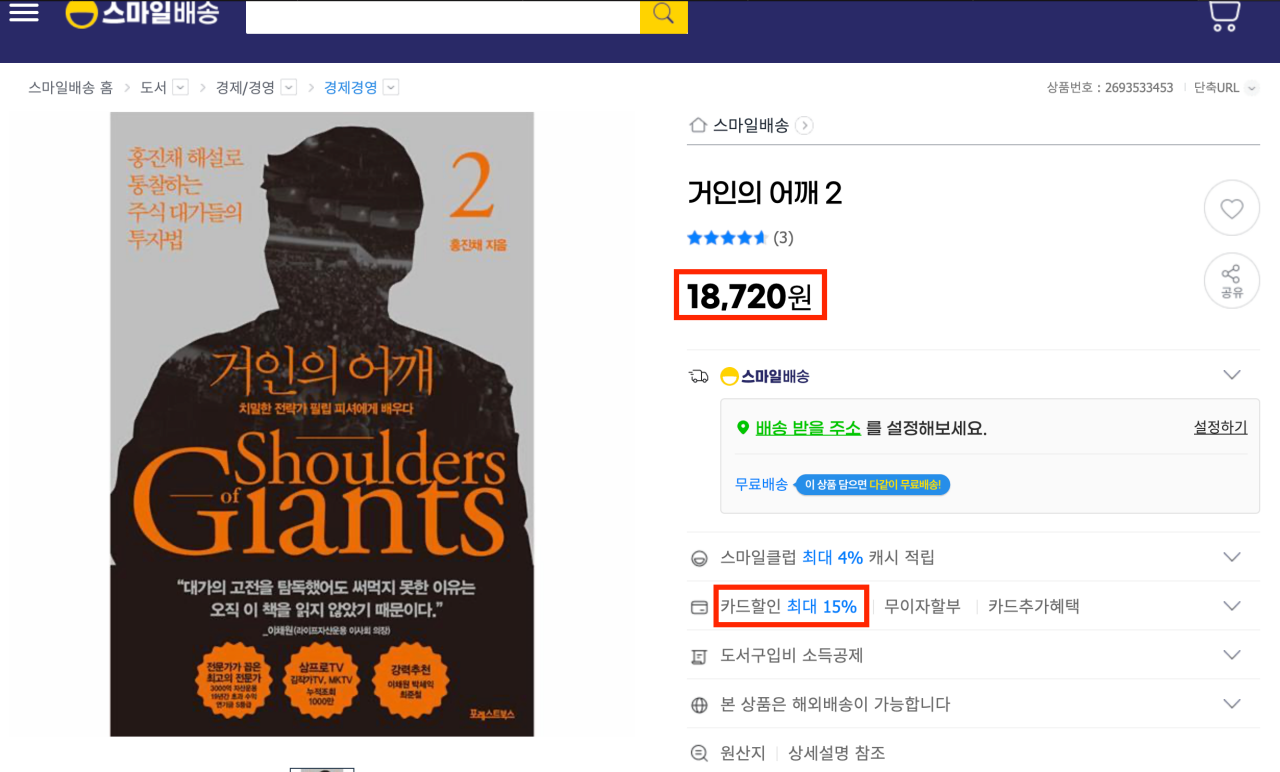Click the book cover image
Viewport: 1280px width, 772px height.
click(322, 424)
